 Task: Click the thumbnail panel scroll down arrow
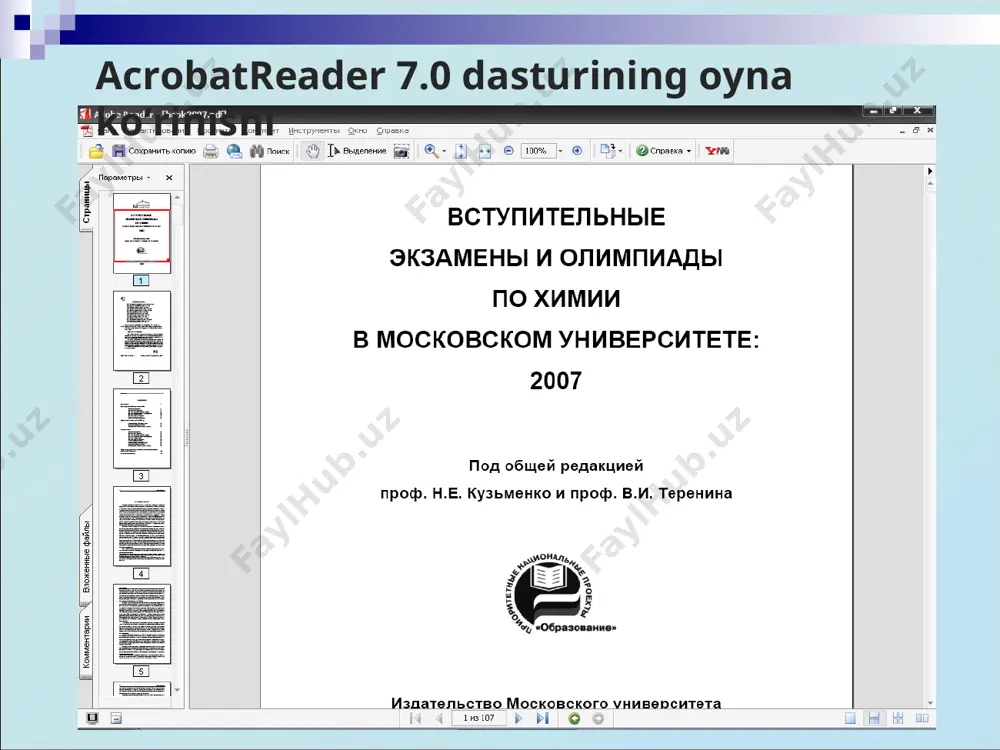177,690
